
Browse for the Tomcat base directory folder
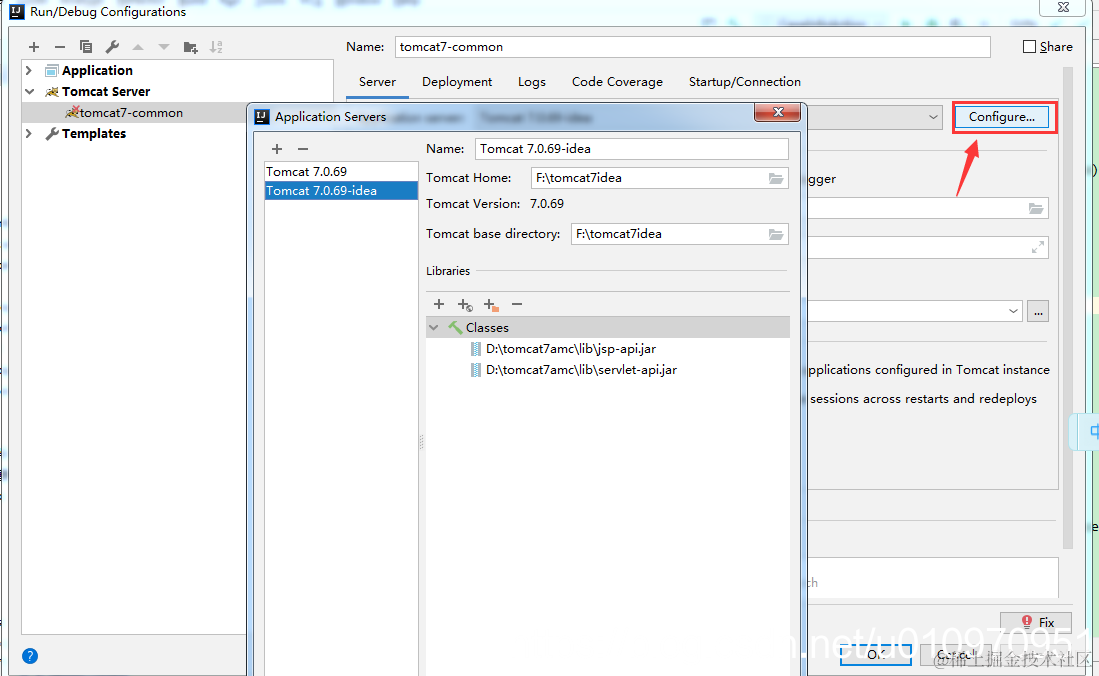pyautogui.click(x=775, y=234)
